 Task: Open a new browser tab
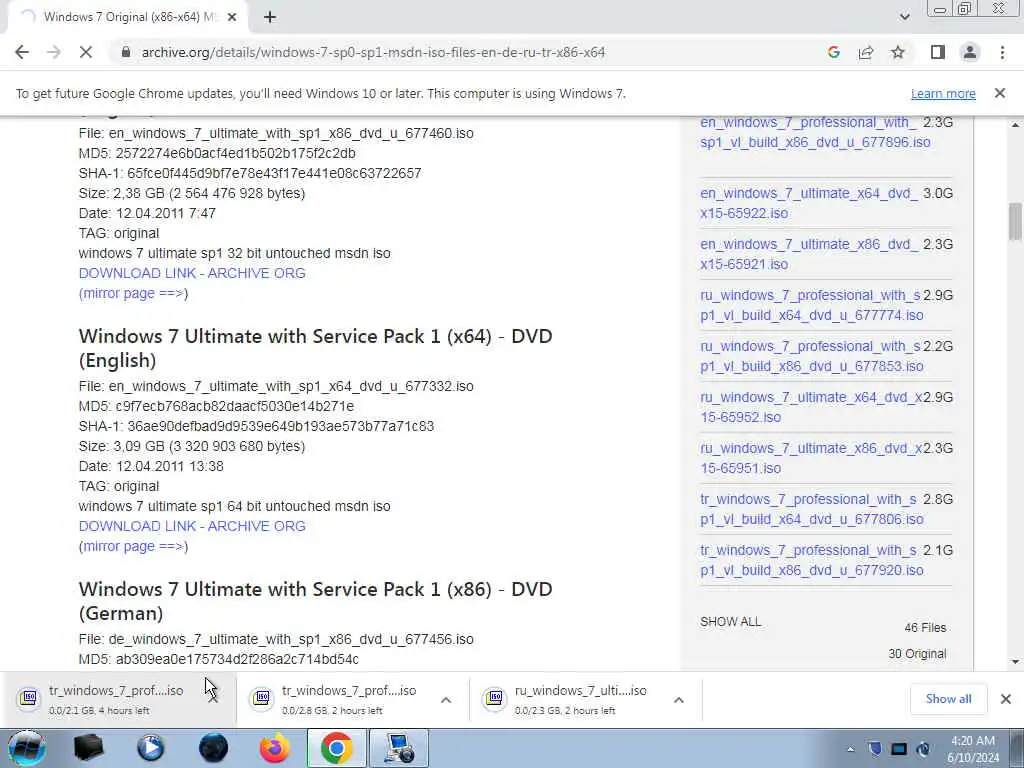tap(270, 17)
